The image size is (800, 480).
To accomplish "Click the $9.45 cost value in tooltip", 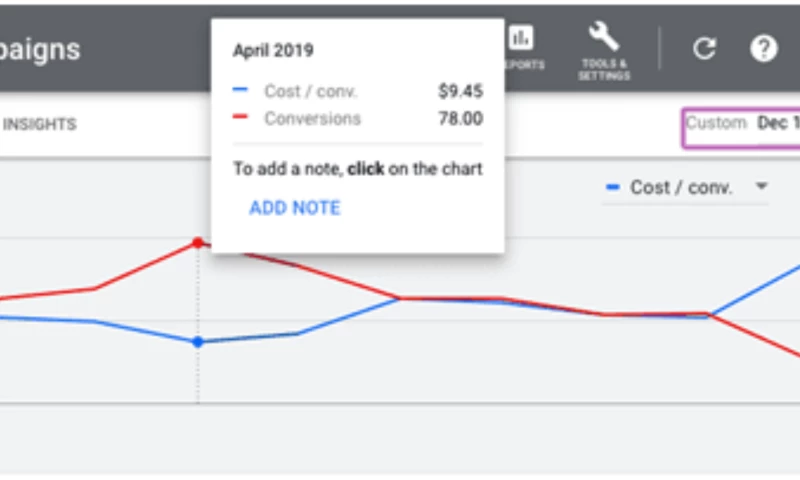I will coord(460,91).
